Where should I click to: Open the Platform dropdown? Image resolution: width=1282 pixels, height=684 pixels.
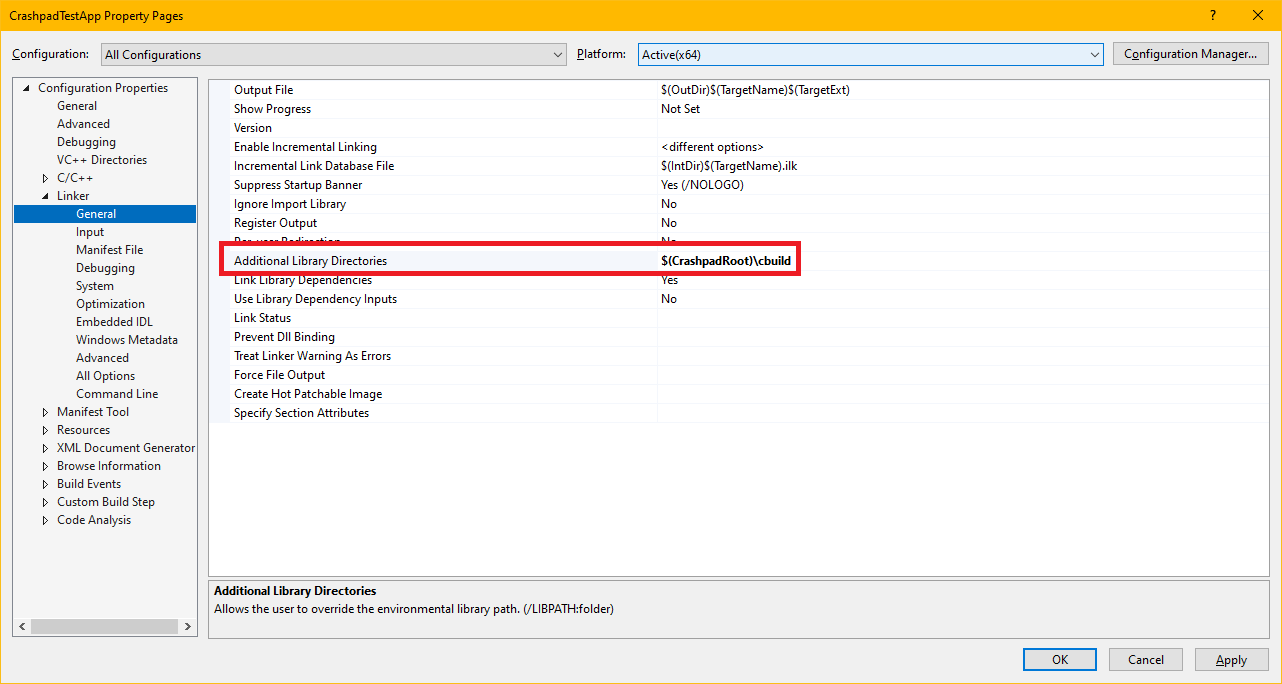tap(869, 55)
